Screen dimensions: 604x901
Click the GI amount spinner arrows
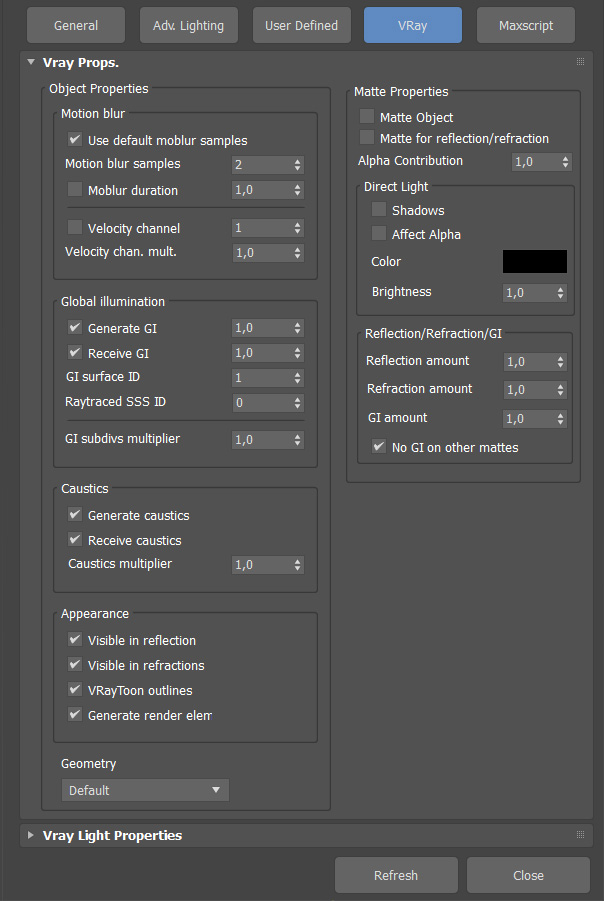560,419
